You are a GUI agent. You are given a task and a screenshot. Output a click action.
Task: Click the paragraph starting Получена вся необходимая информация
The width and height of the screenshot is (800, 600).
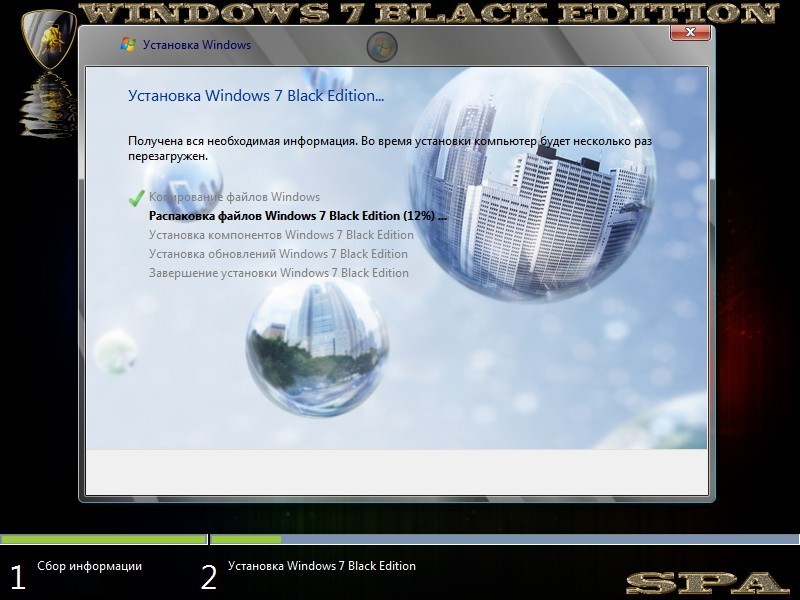click(390, 148)
